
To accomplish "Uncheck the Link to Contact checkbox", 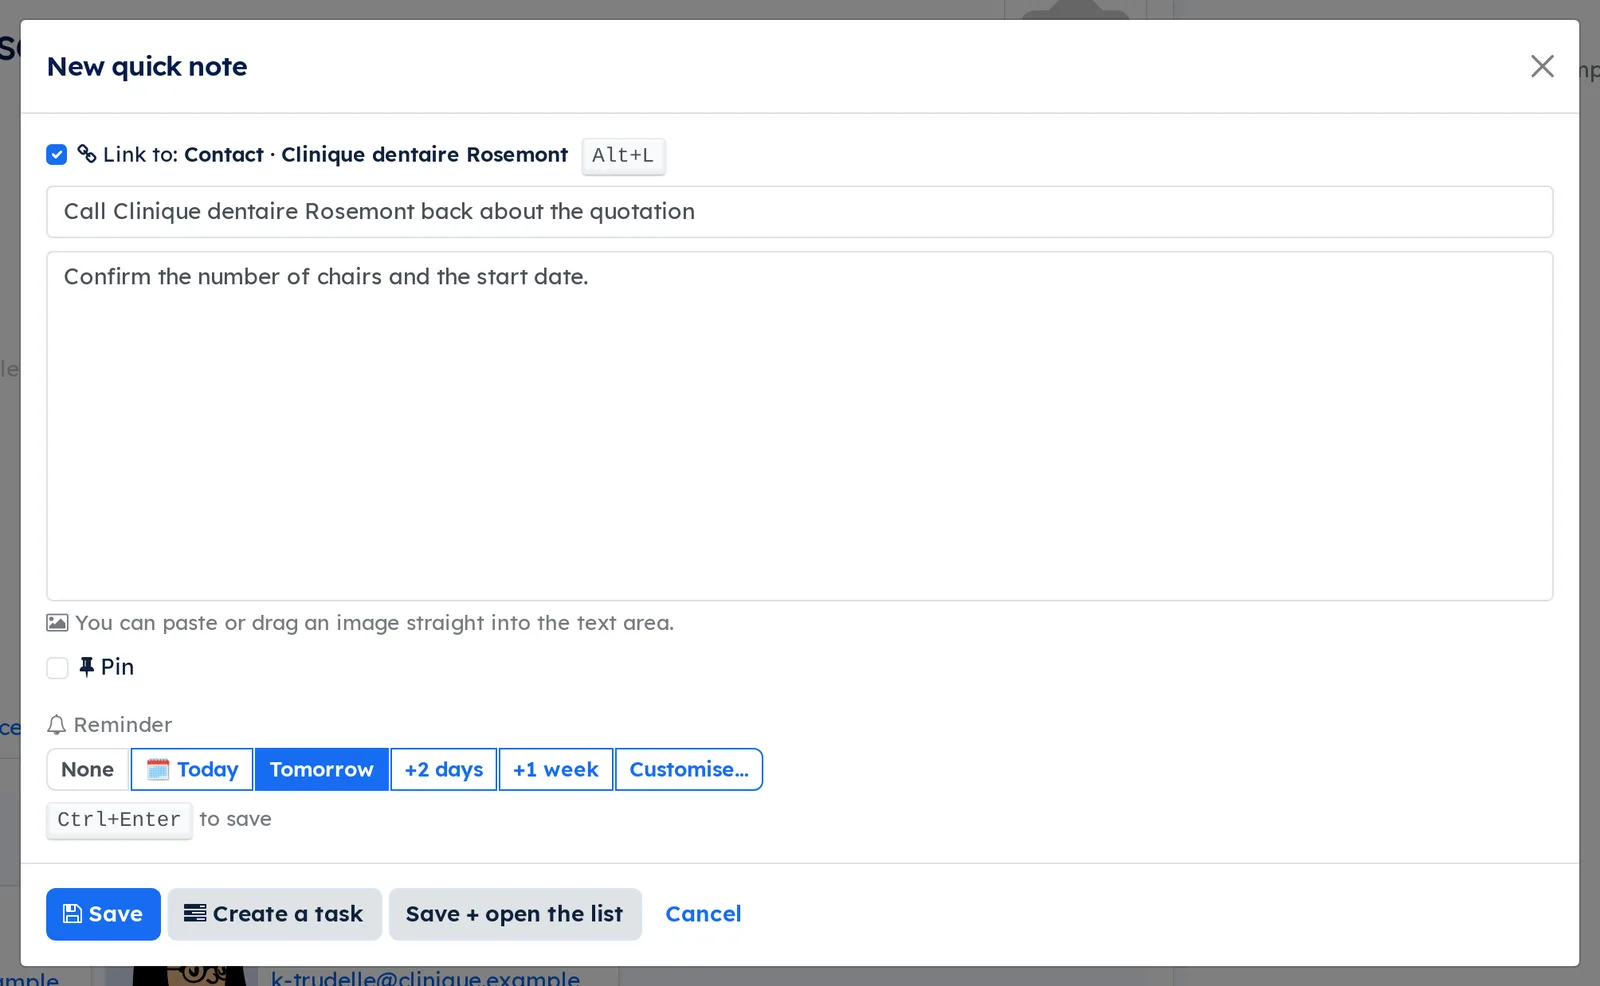I will tap(57, 154).
